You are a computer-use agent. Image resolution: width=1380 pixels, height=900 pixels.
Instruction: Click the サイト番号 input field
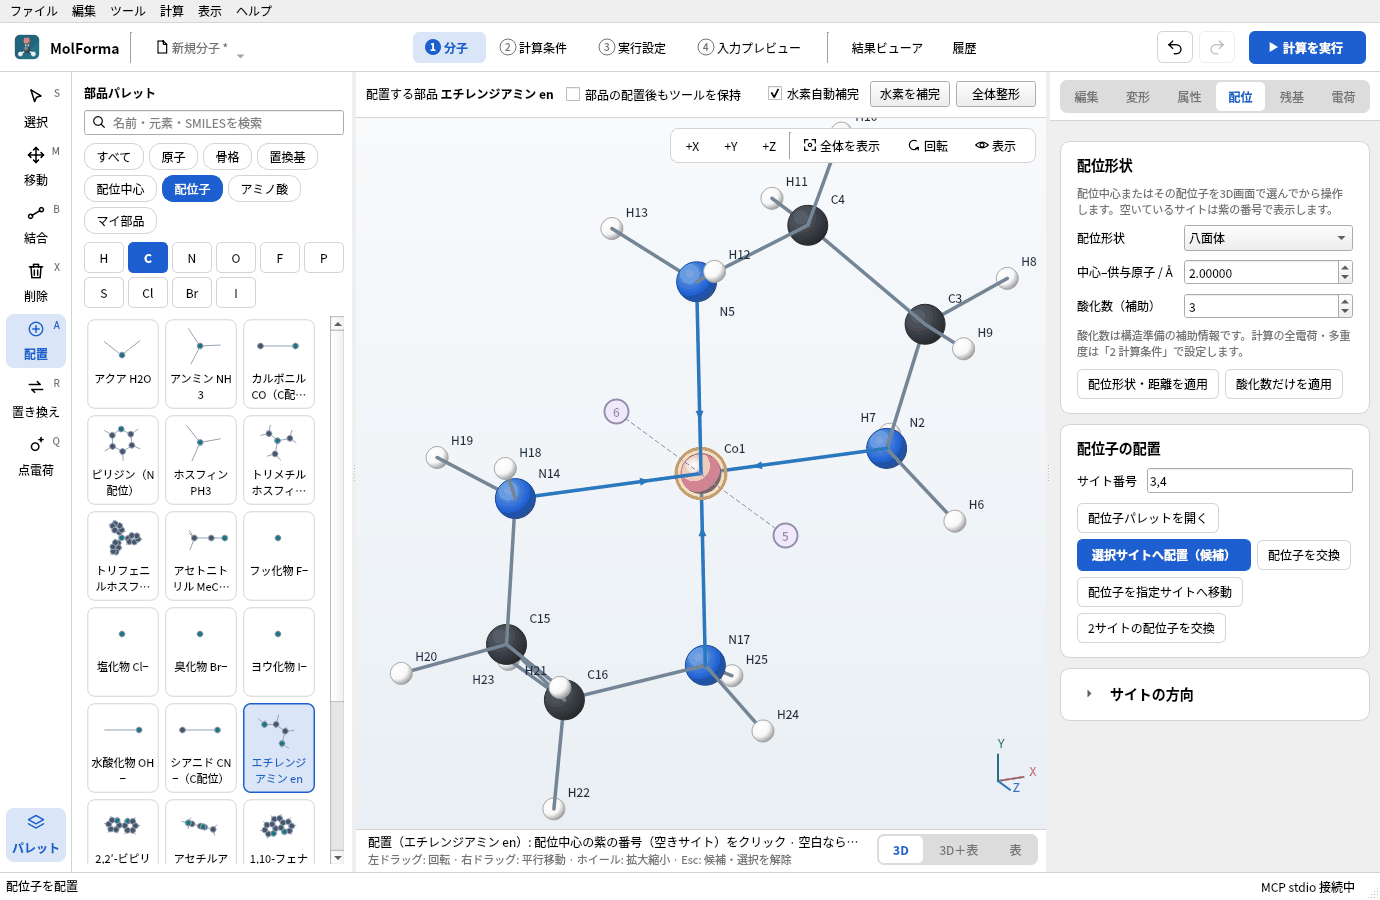(x=1249, y=481)
